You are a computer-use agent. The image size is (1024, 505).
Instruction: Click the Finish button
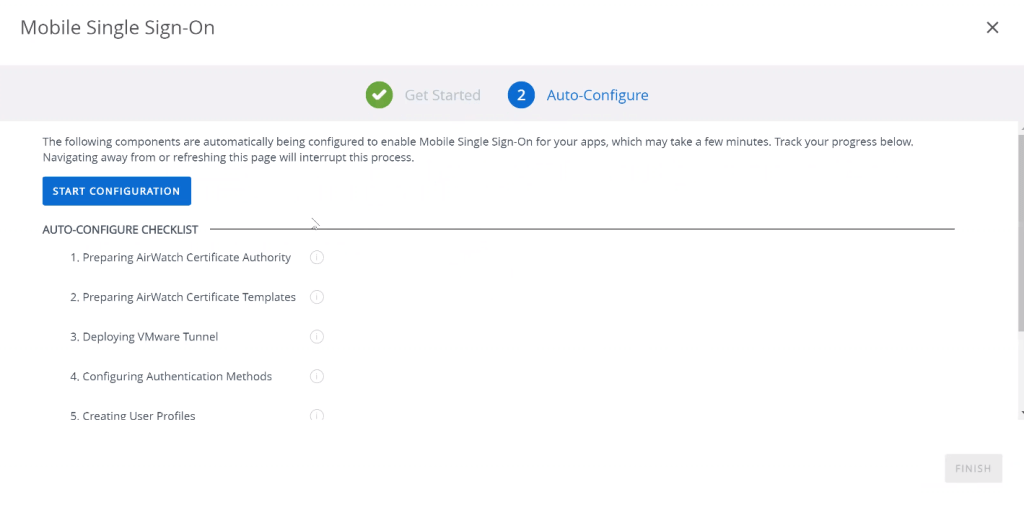973,468
